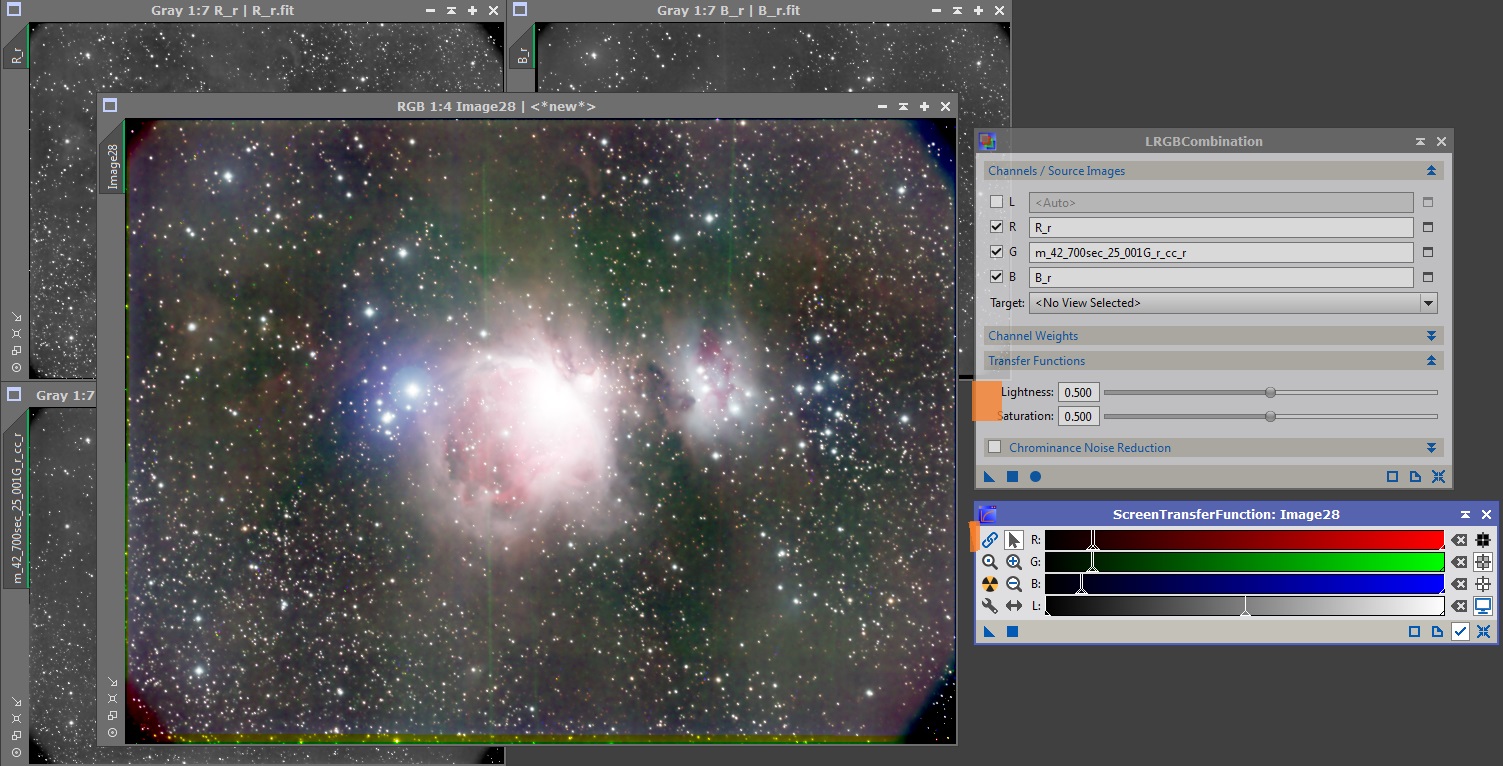Click the LRGBCombination new instance triangle

[989, 477]
